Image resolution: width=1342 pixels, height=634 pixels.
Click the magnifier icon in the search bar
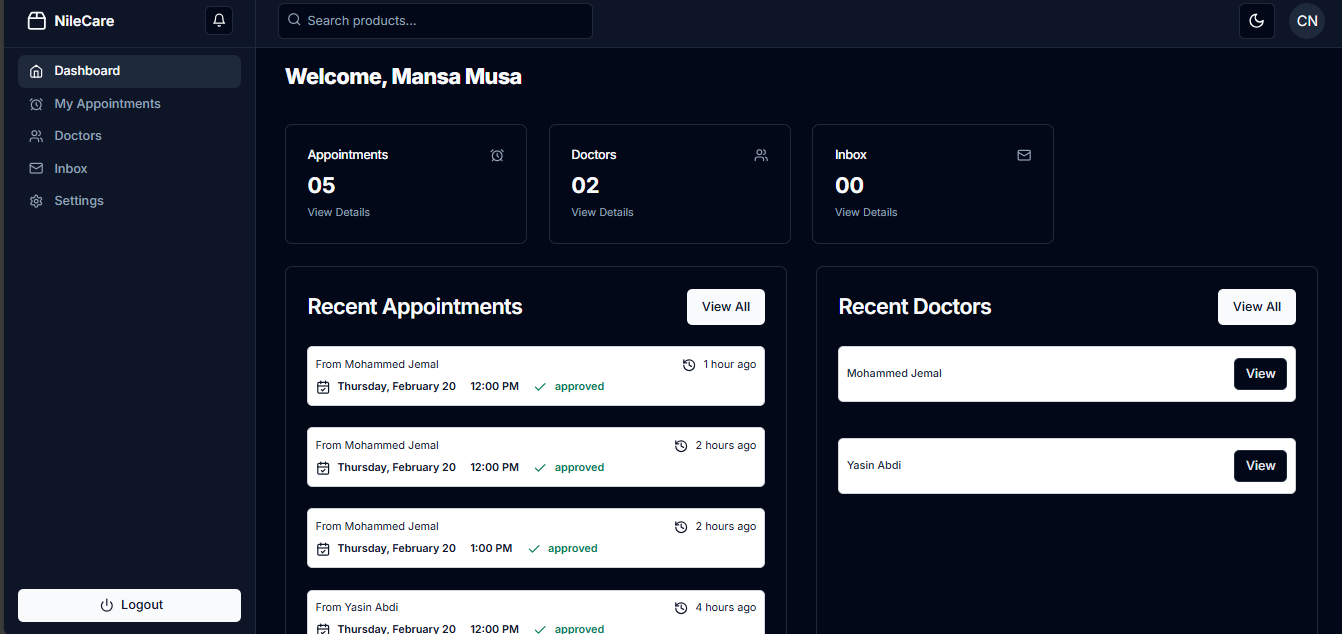pyautogui.click(x=294, y=20)
